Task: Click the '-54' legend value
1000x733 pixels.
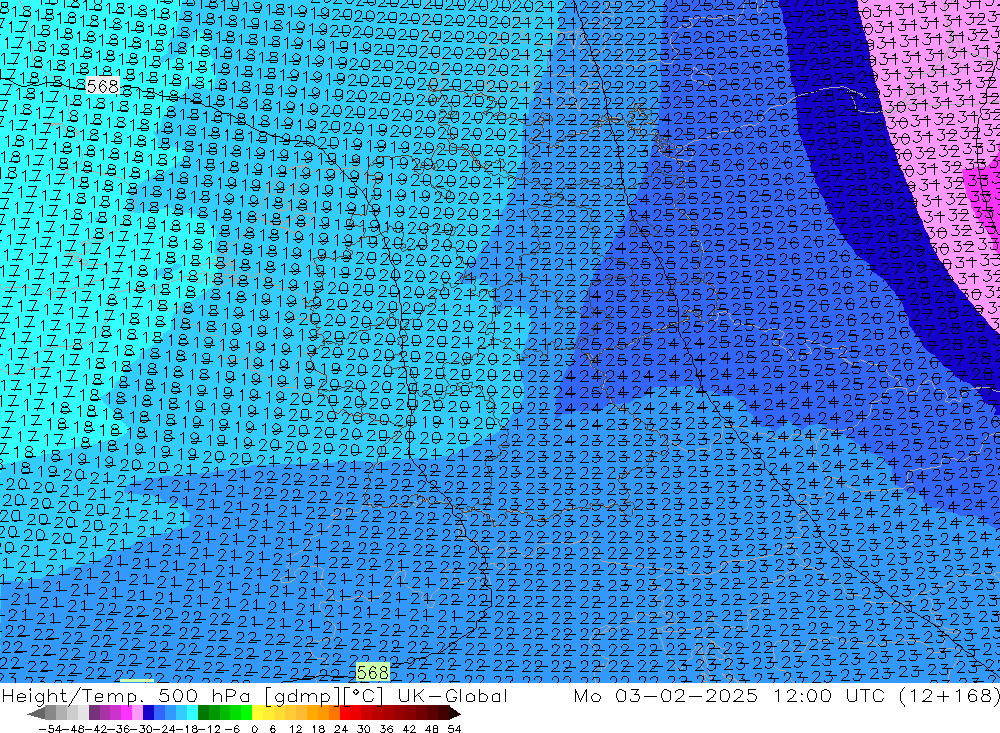Action: pyautogui.click(x=48, y=729)
